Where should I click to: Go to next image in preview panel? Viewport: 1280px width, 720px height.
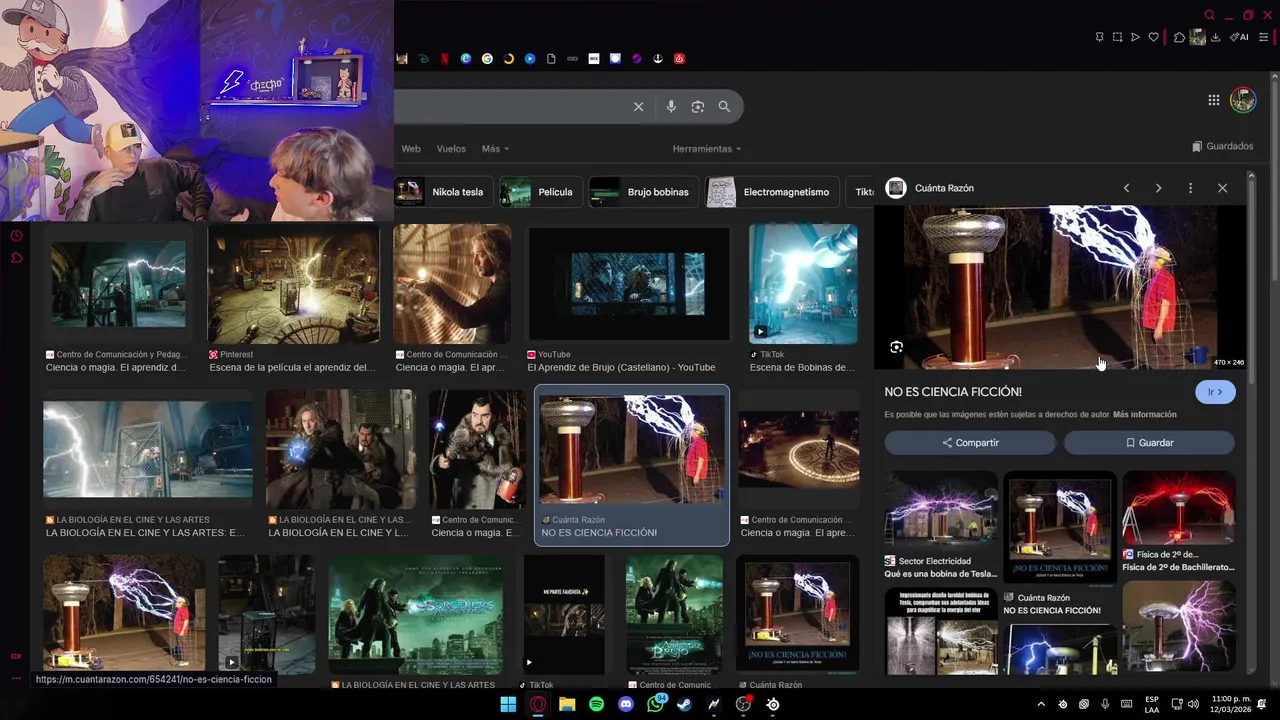pos(1158,188)
